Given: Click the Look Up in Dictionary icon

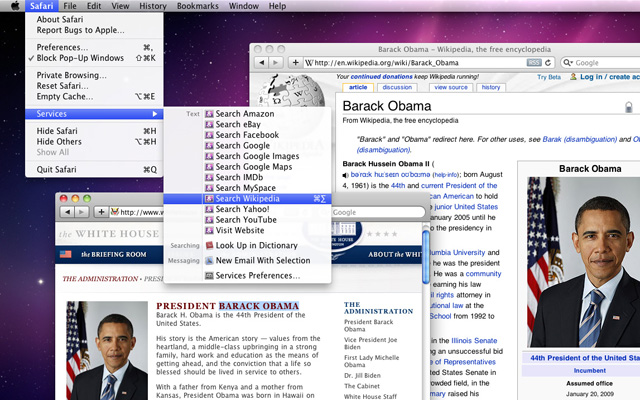Looking at the screenshot, I should 209,245.
